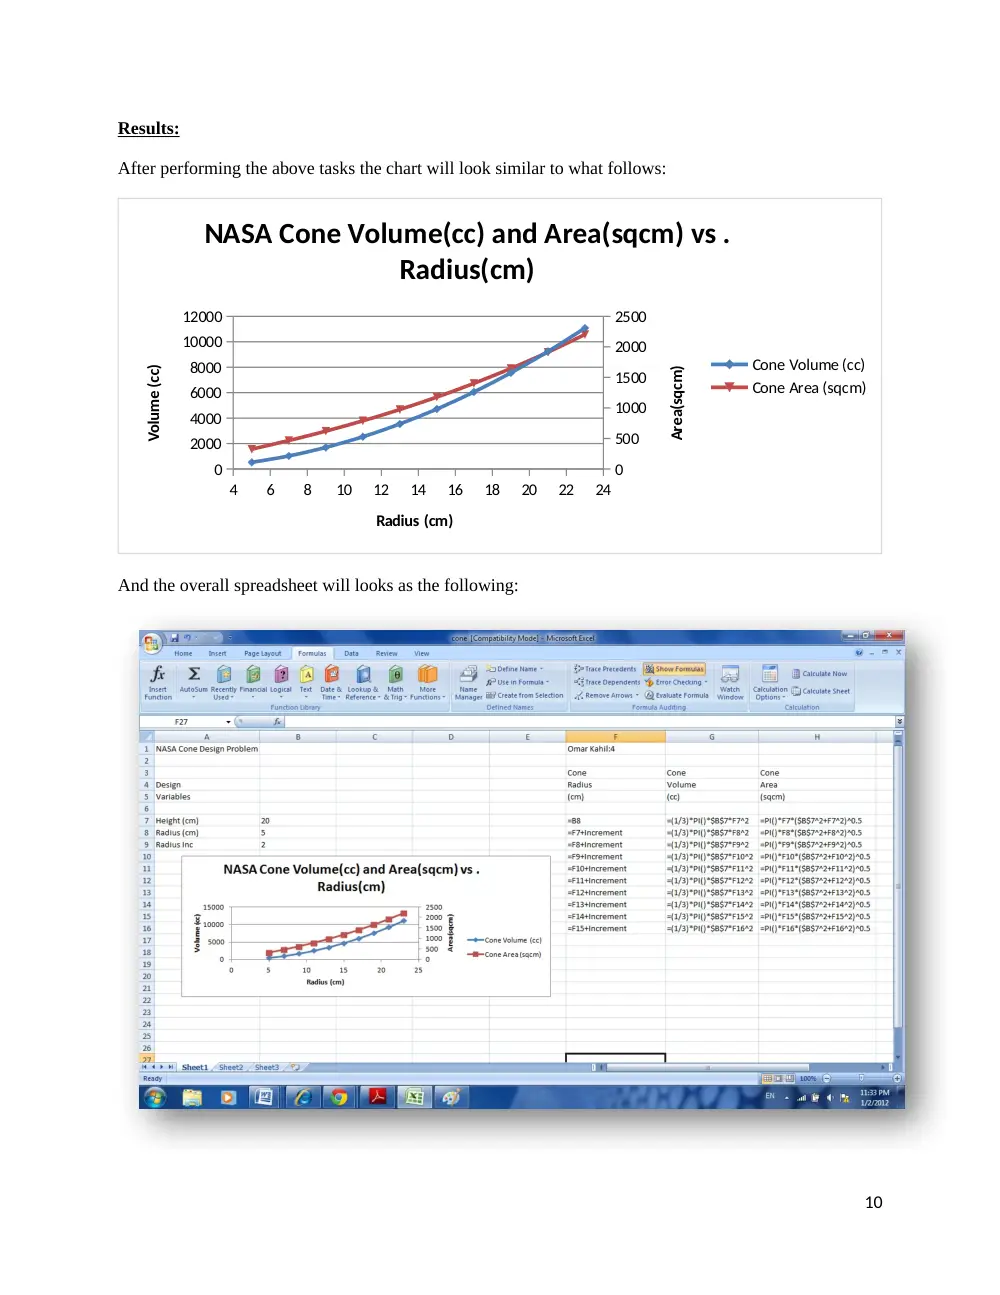The height and width of the screenshot is (1295, 1000).
Task: Open the Name Manager
Action: tap(468, 682)
